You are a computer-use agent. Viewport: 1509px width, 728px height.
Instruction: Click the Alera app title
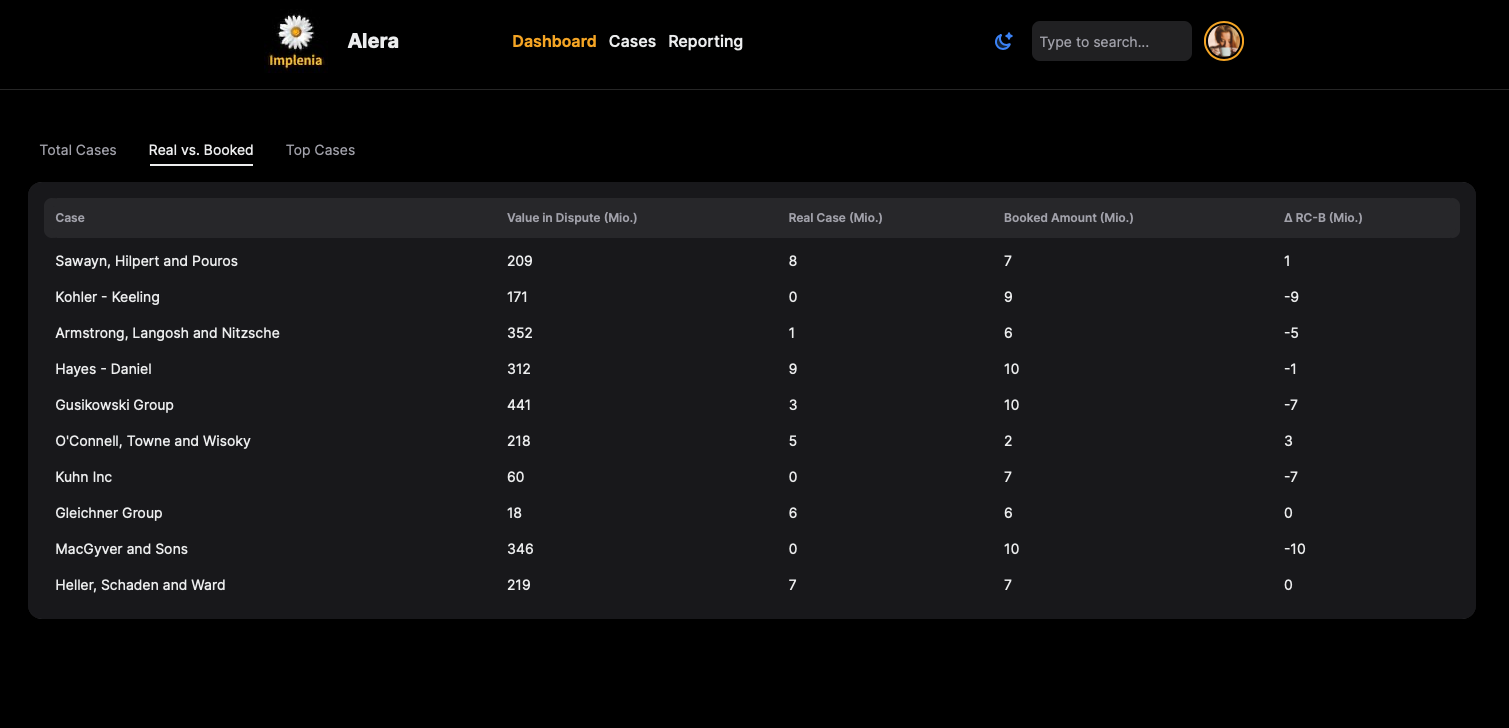373,41
